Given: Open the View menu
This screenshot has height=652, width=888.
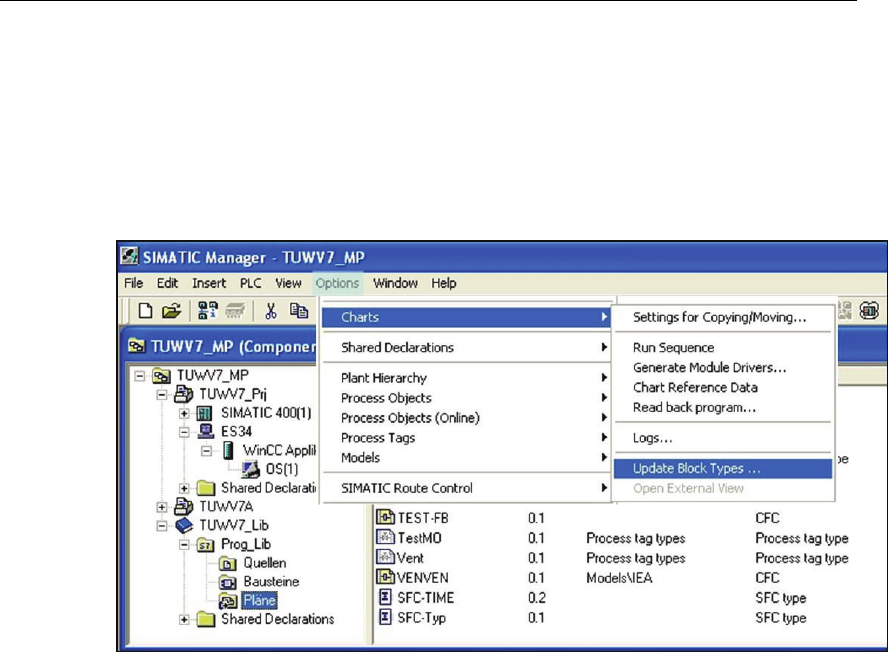Looking at the screenshot, I should [x=288, y=283].
